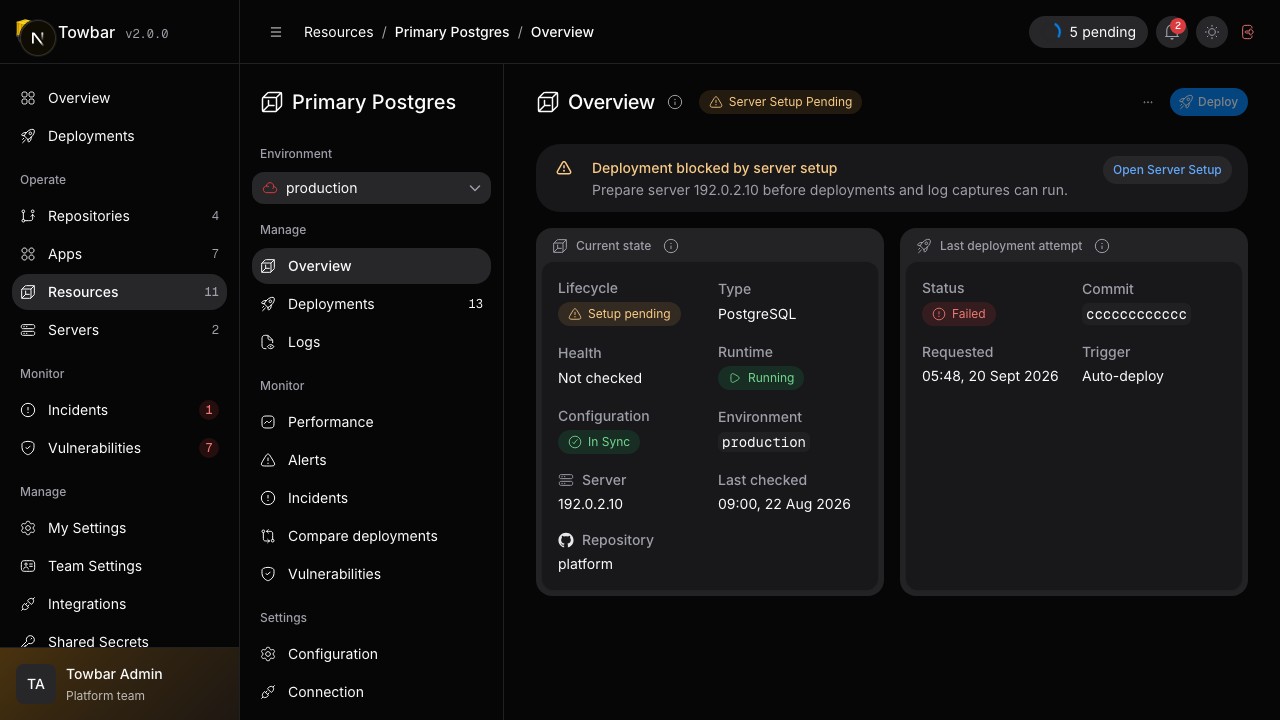
Task: Open My Settings
Action: [119, 528]
